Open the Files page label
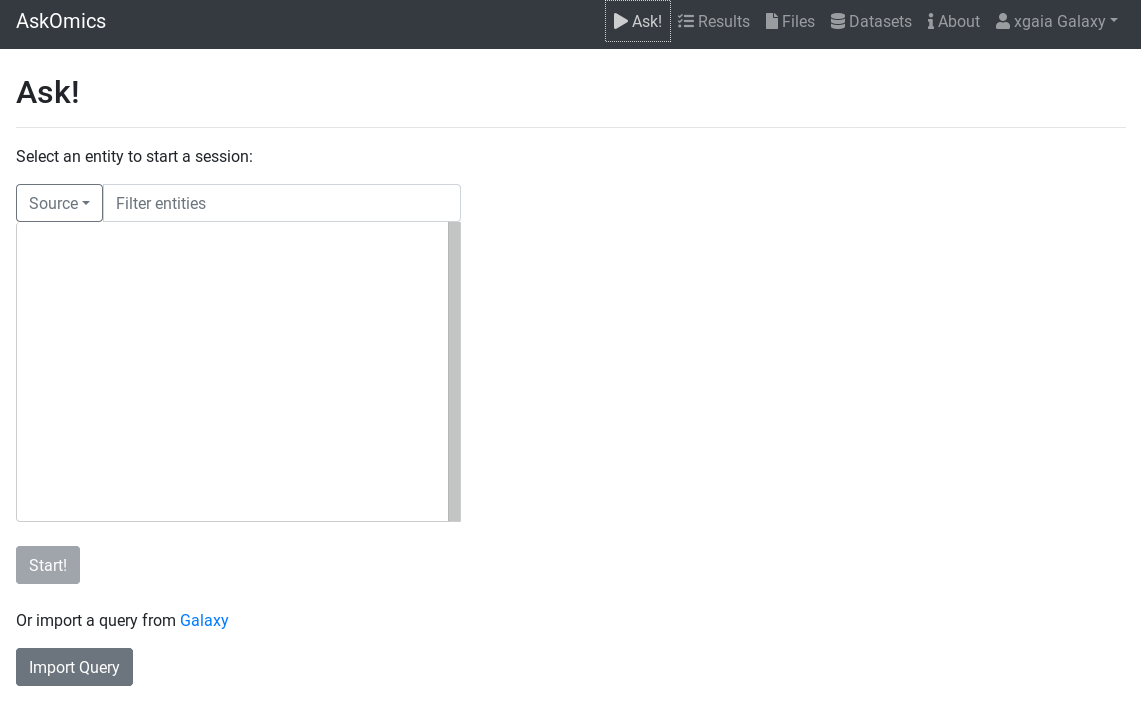The image size is (1141, 701). point(798,22)
